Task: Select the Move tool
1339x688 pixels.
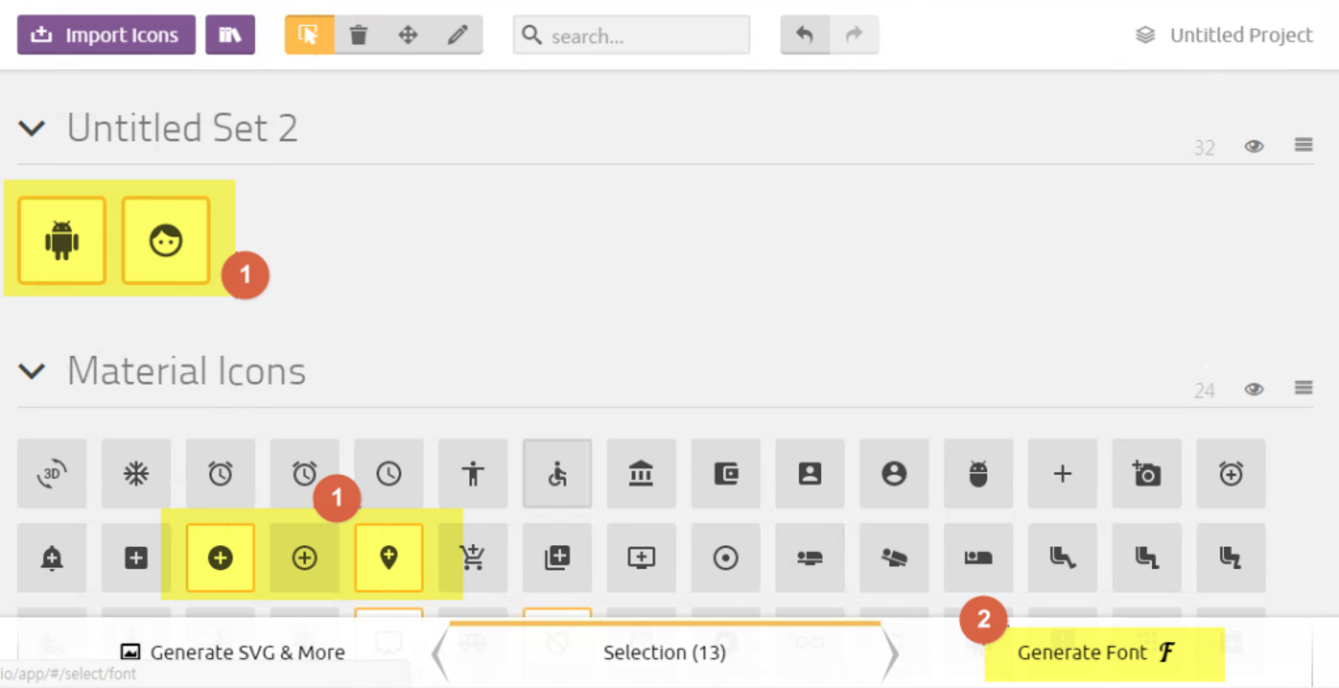Action: [408, 35]
